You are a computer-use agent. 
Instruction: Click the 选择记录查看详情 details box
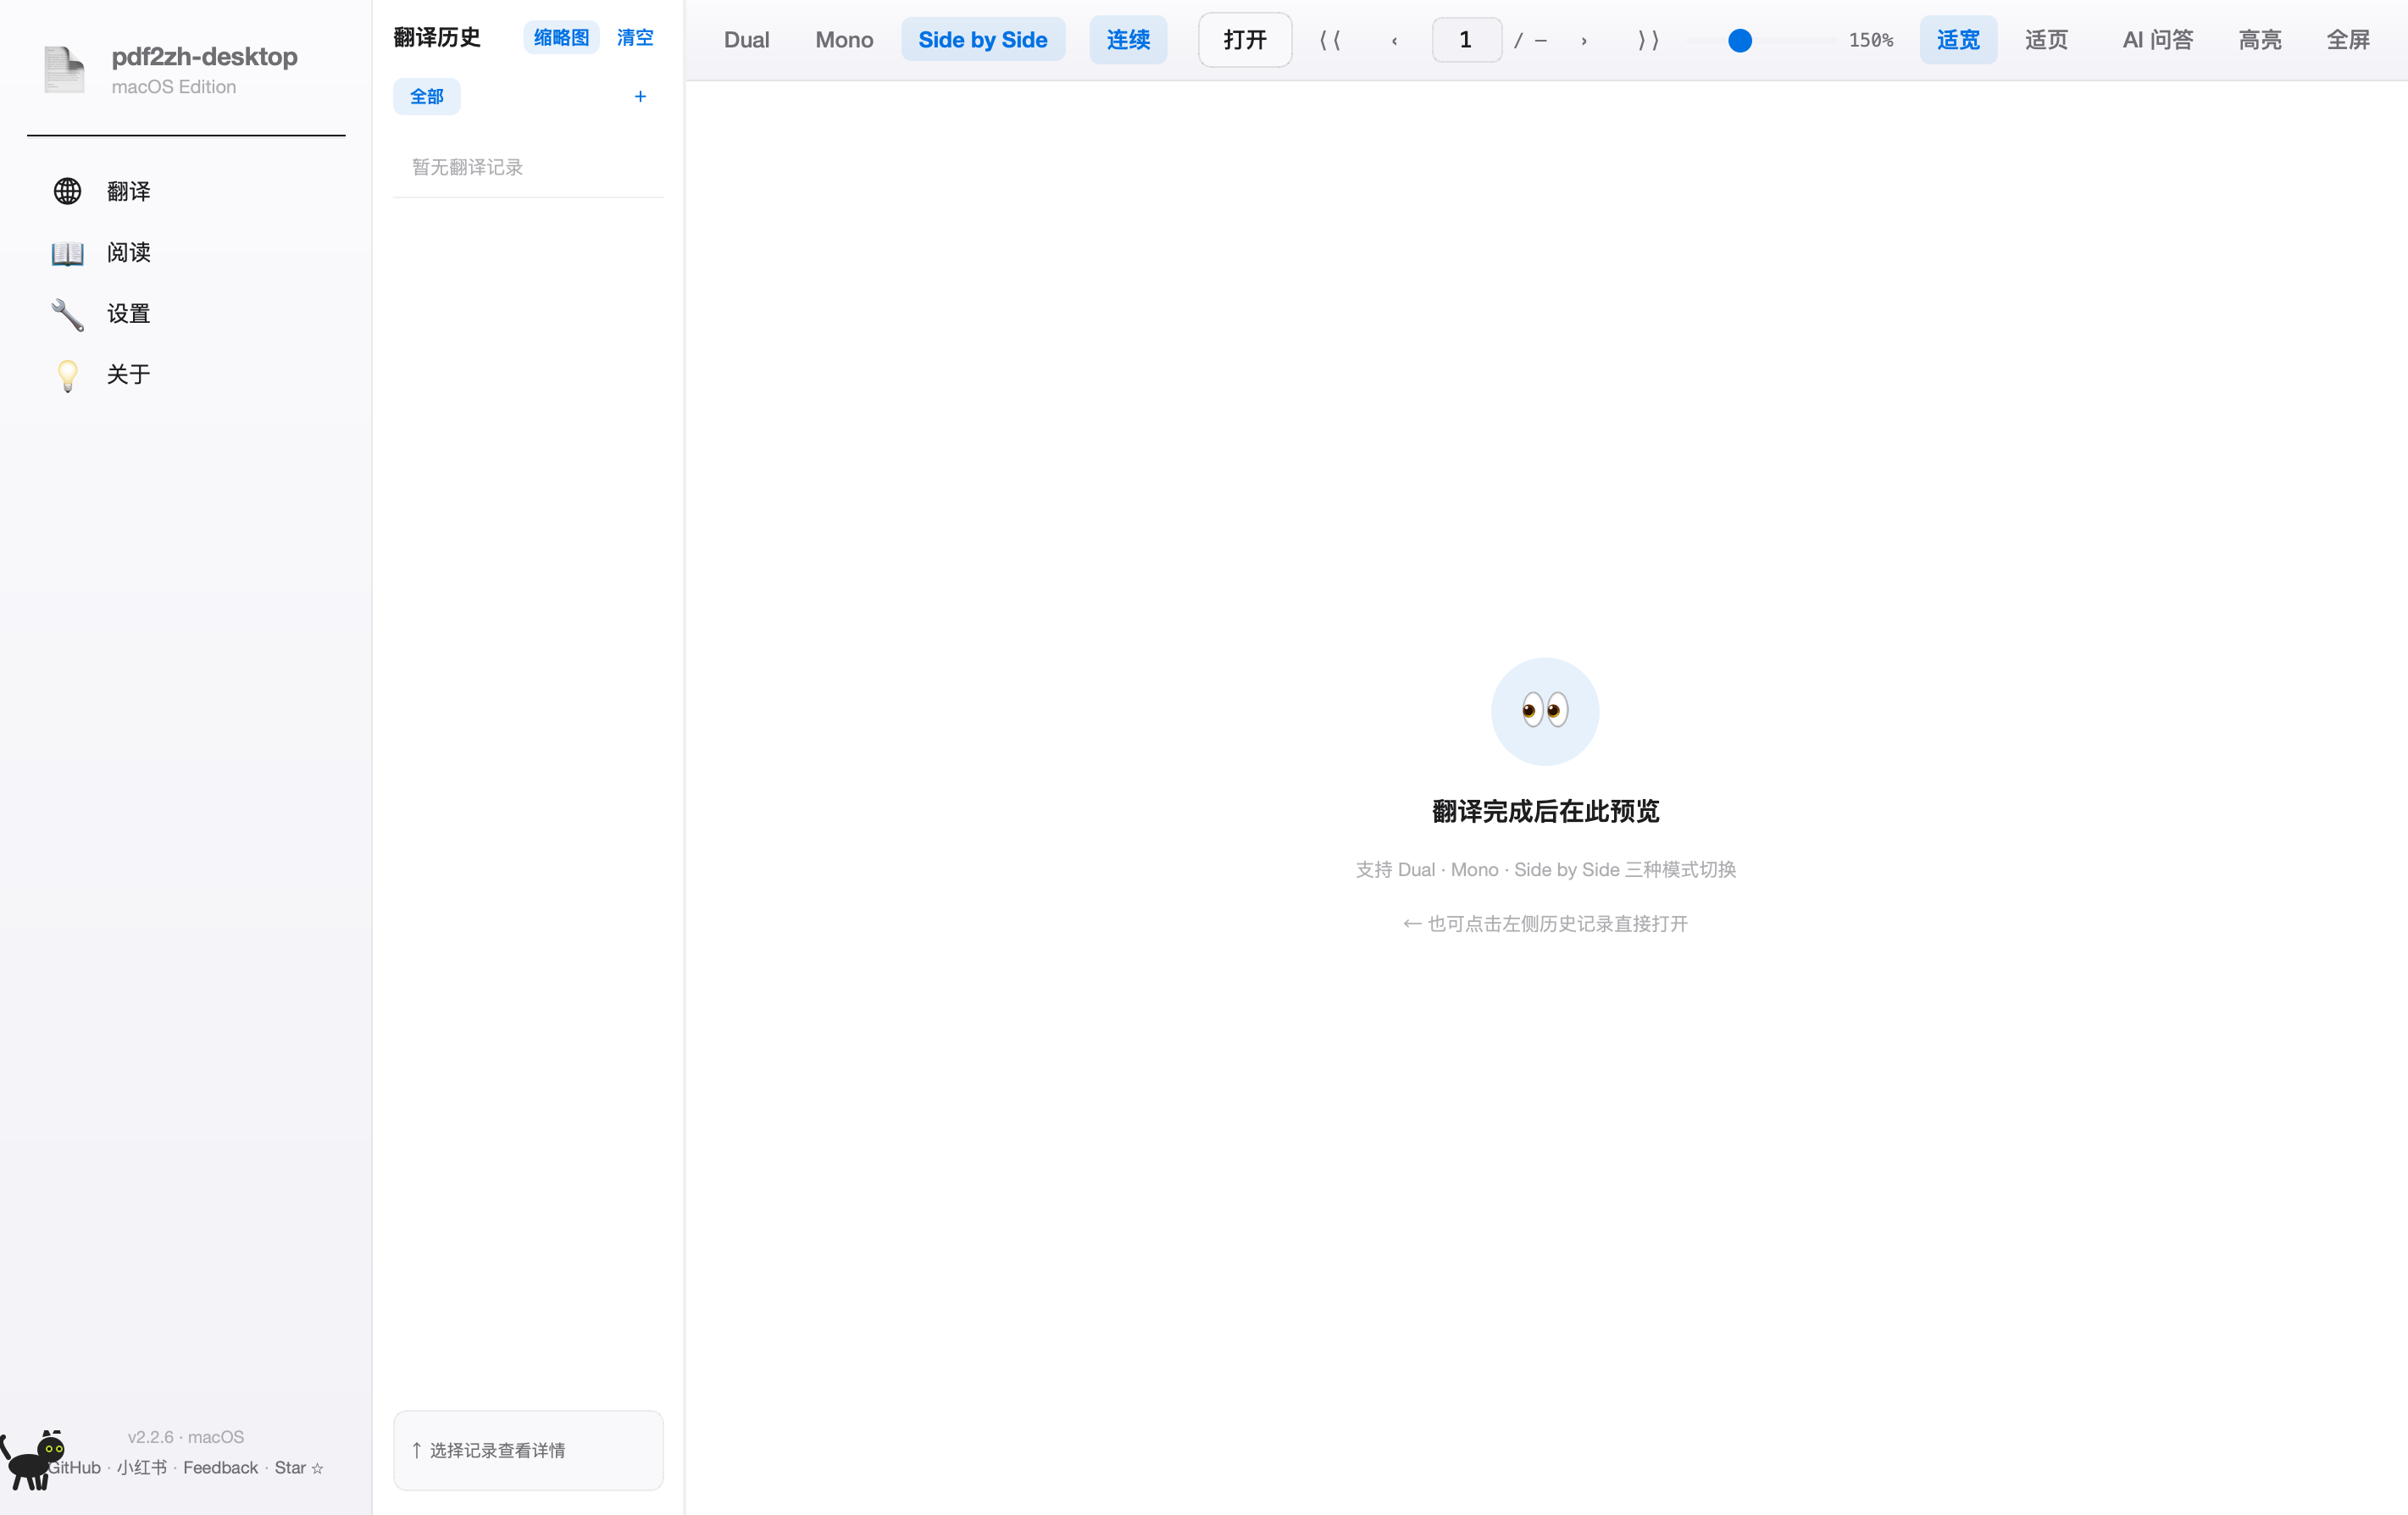[528, 1450]
